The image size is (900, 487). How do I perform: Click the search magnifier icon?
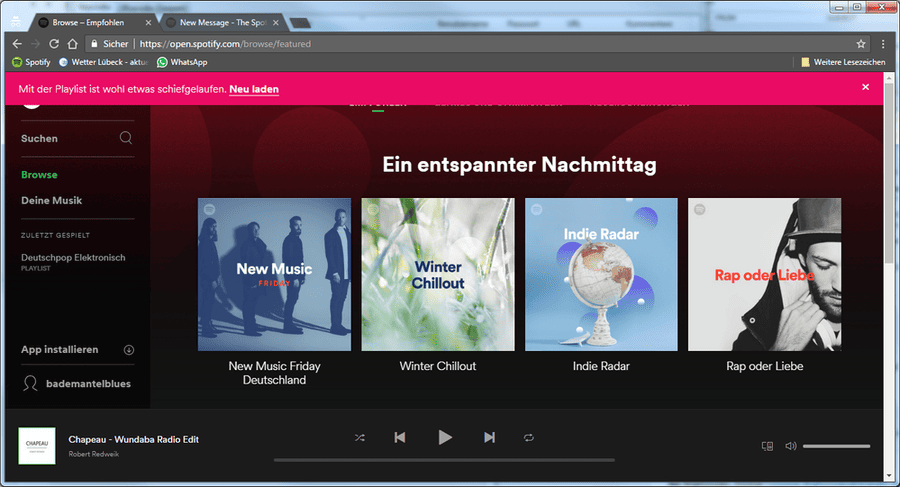126,138
